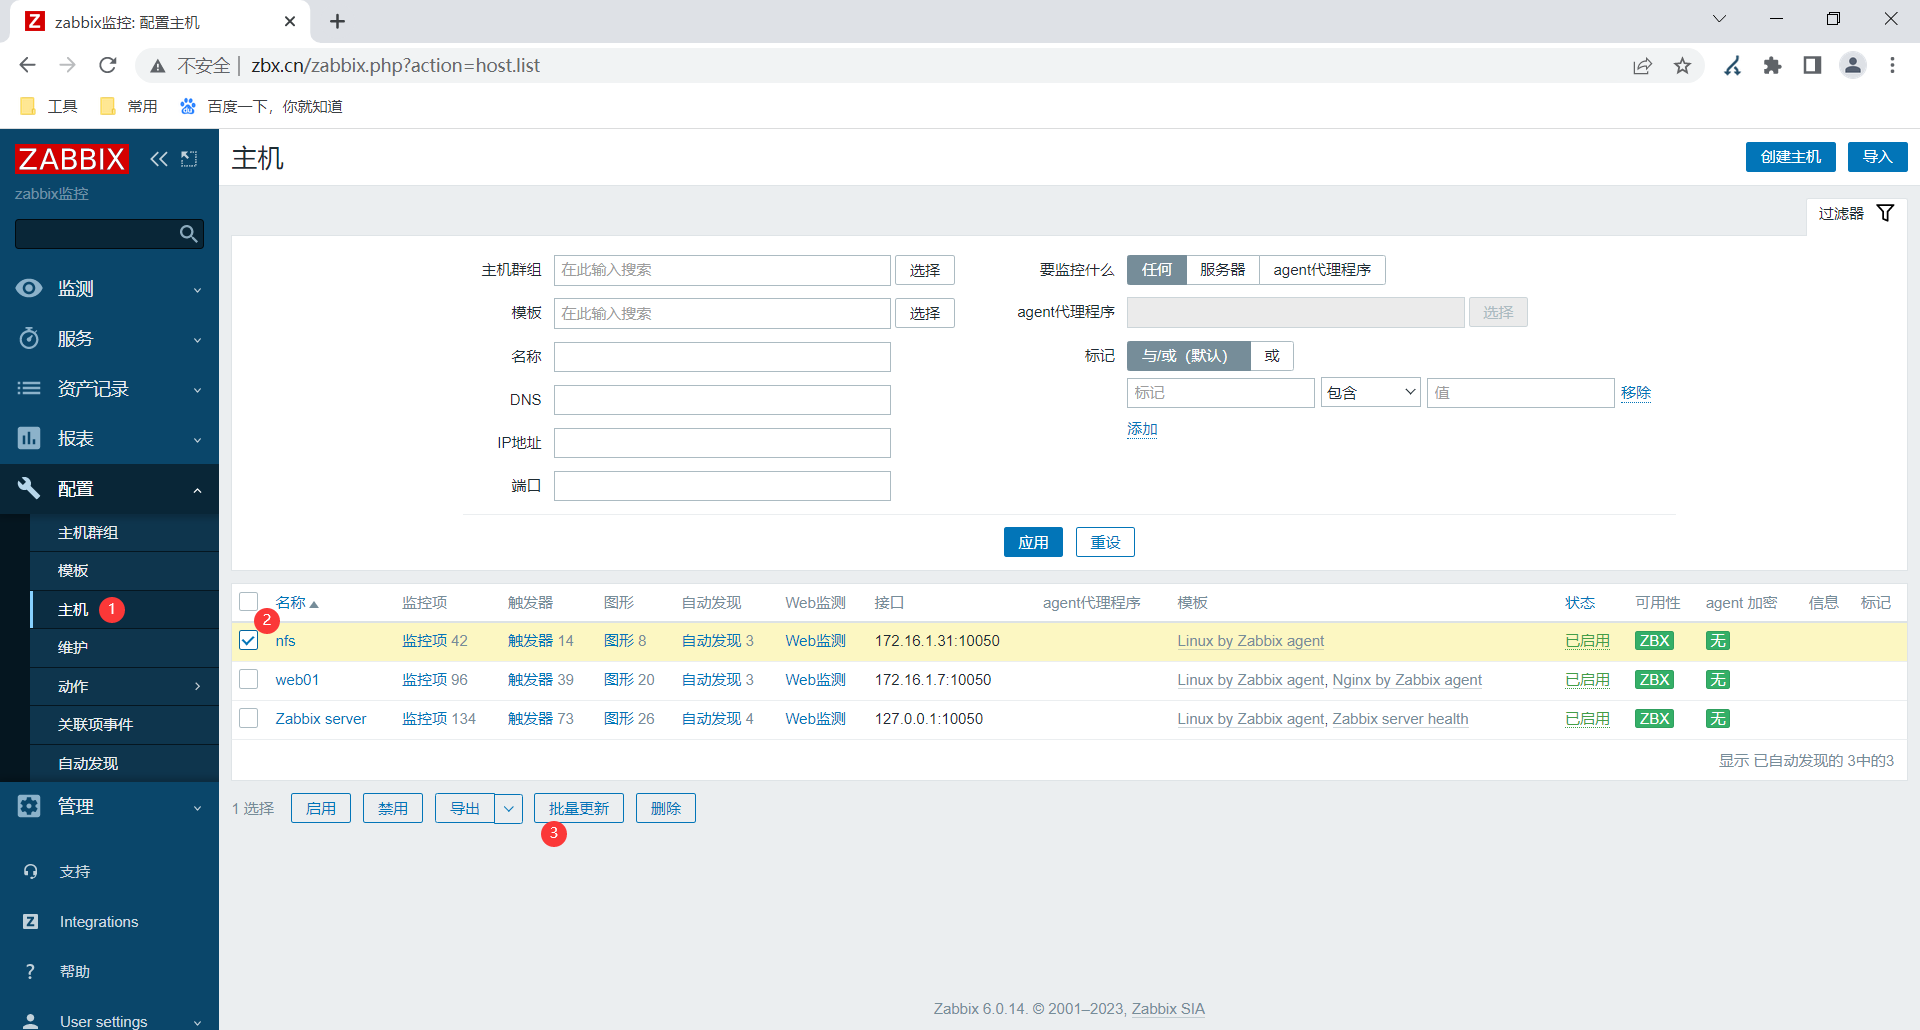The width and height of the screenshot is (1920, 1030).
Task: Open Chrome profile avatar
Action: coord(1853,65)
